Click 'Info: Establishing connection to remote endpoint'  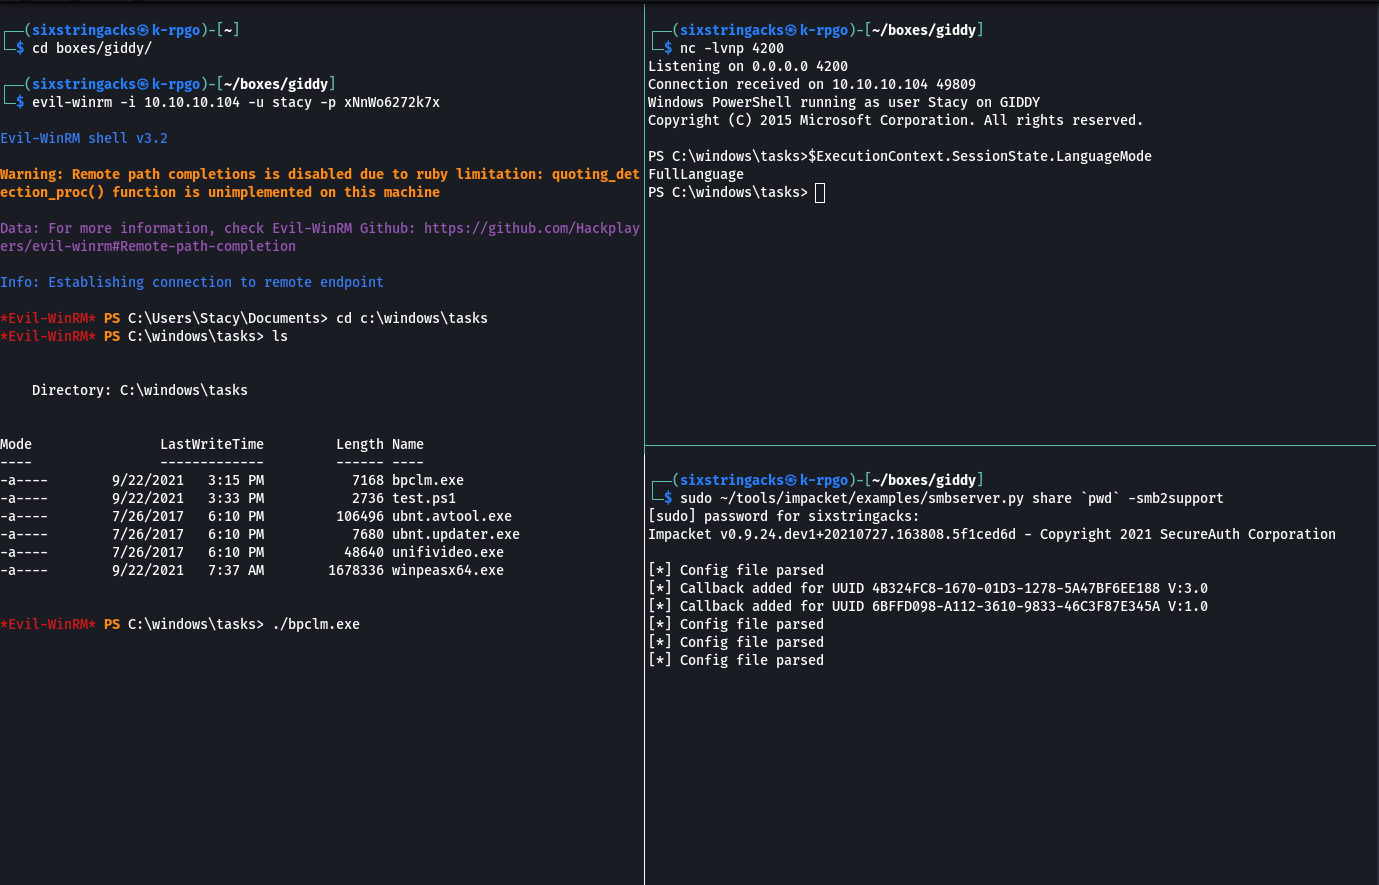click(192, 282)
